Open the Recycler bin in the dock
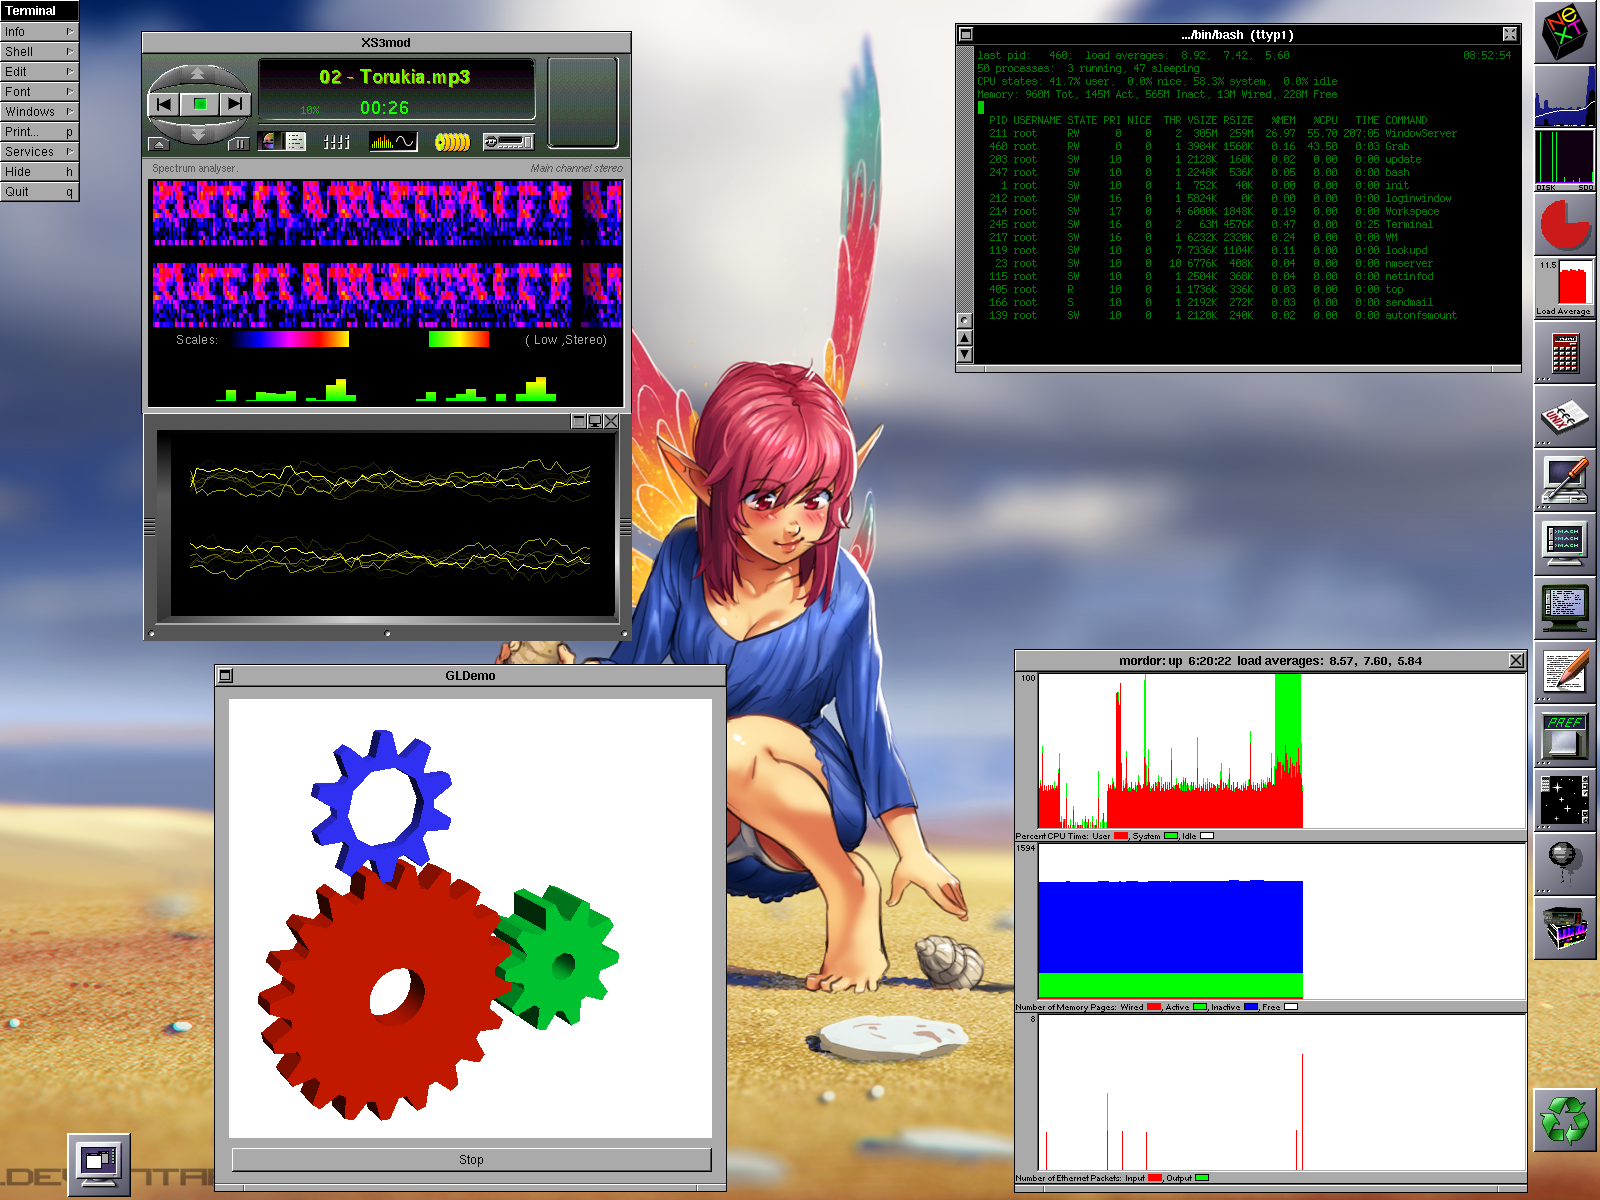This screenshot has height=1200, width=1600. [1565, 1120]
